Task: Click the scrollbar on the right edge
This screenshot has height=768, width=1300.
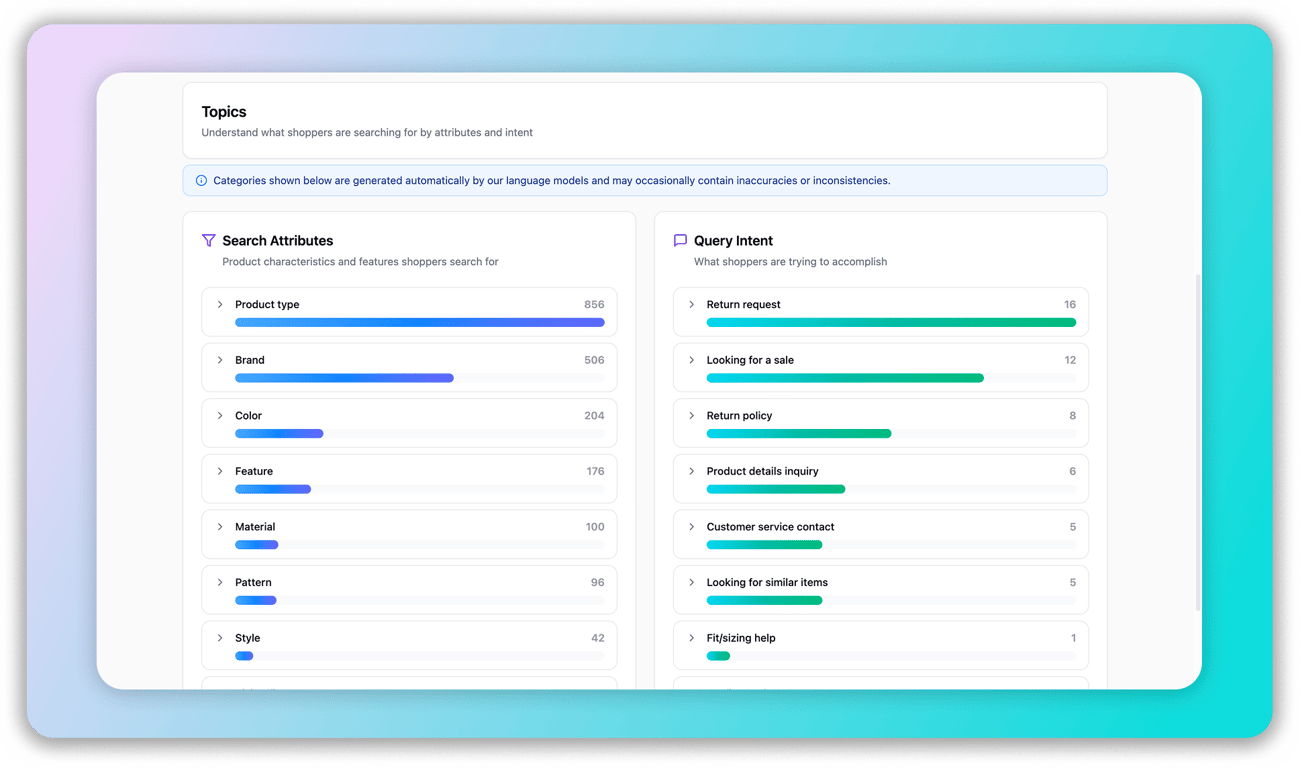Action: click(1196, 440)
